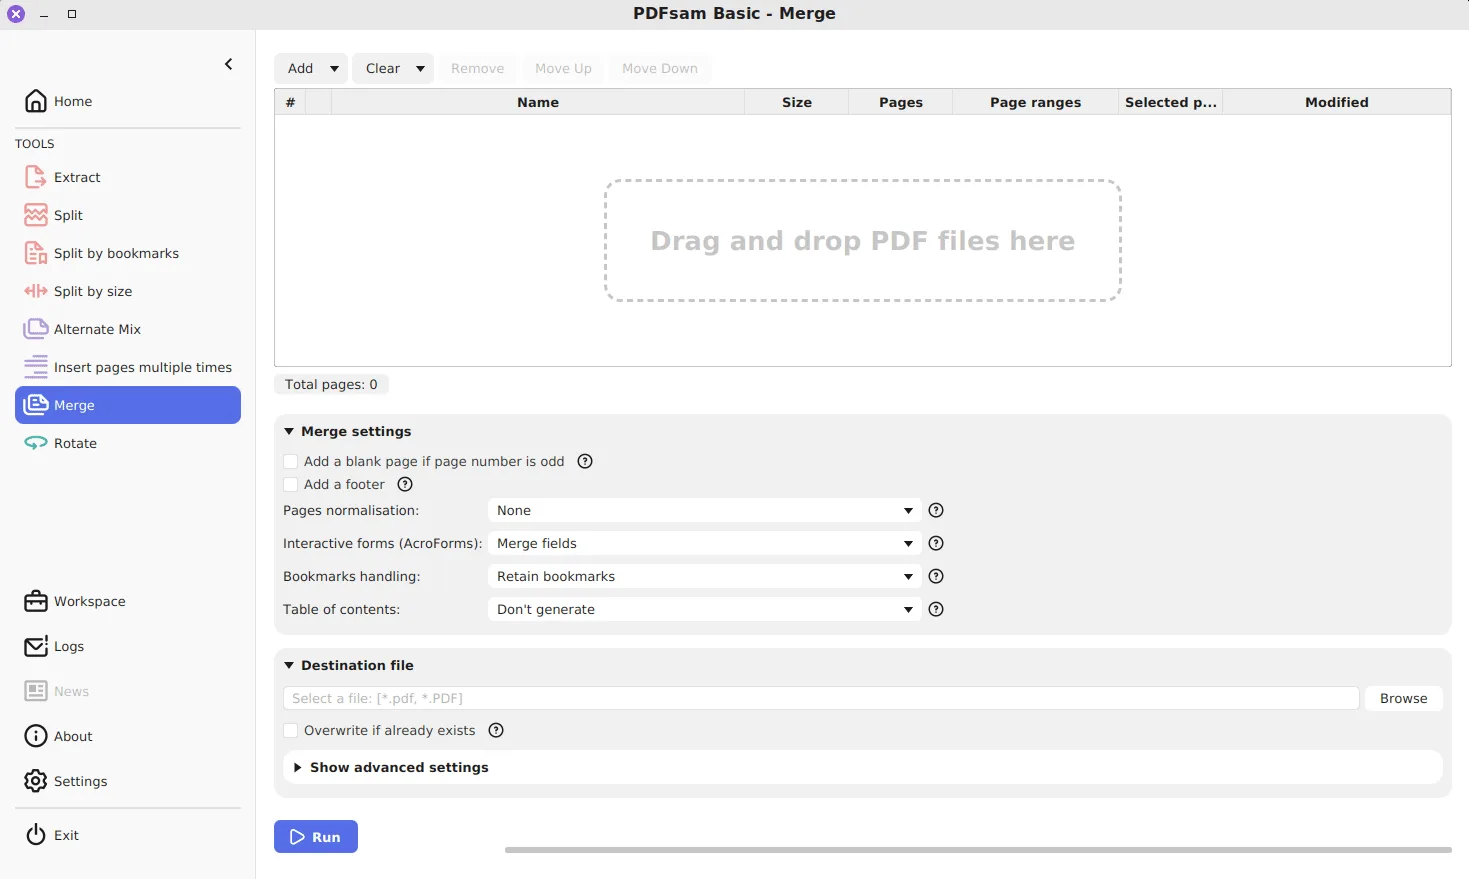Open the Logs icon

[x=36, y=646]
